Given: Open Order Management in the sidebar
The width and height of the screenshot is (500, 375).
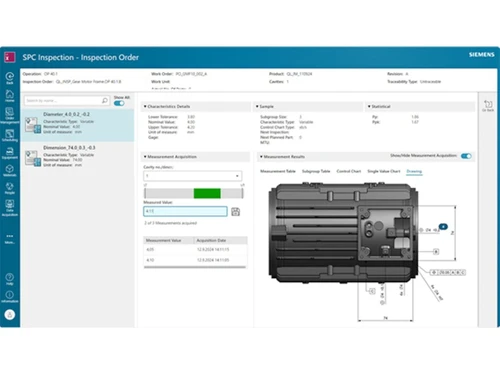Looking at the screenshot, I should click(10, 116).
